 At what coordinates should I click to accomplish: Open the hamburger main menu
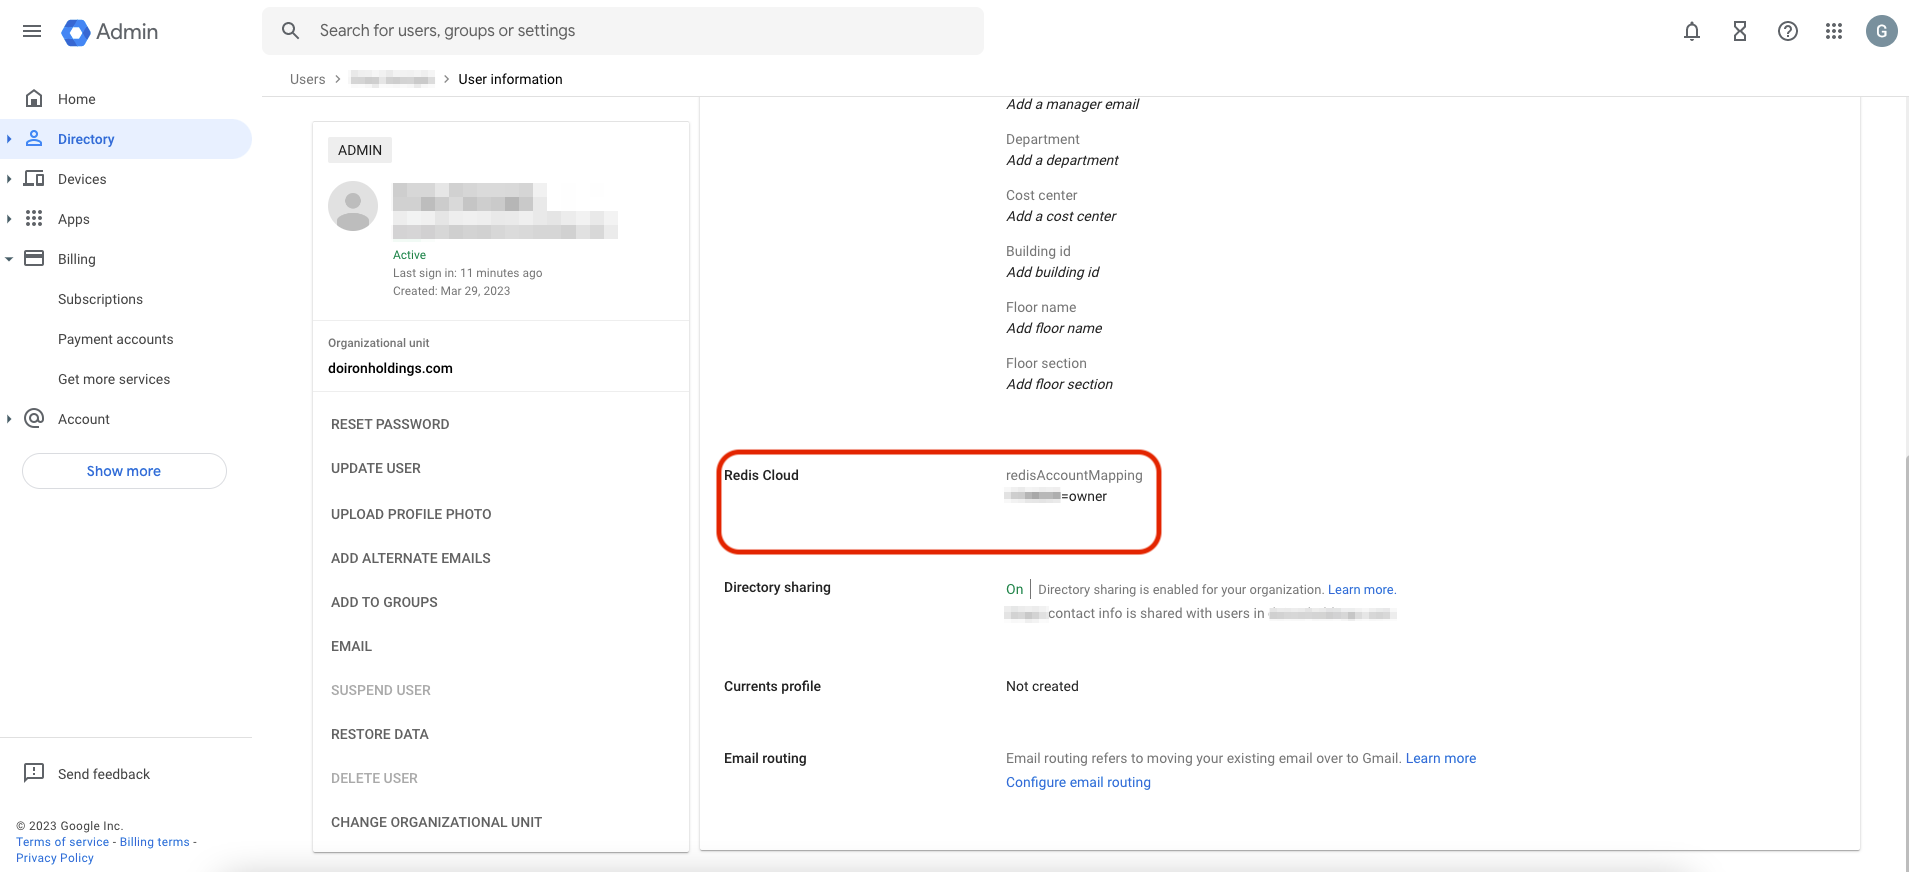[x=32, y=31]
